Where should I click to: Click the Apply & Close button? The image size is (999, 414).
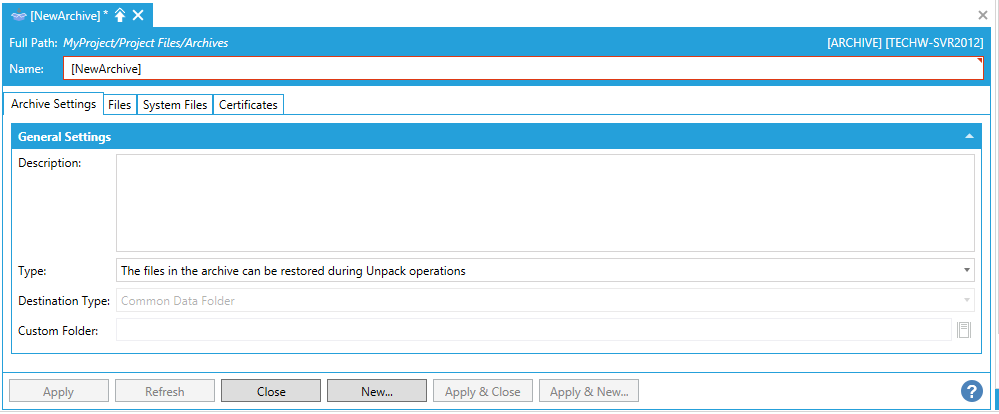point(483,391)
